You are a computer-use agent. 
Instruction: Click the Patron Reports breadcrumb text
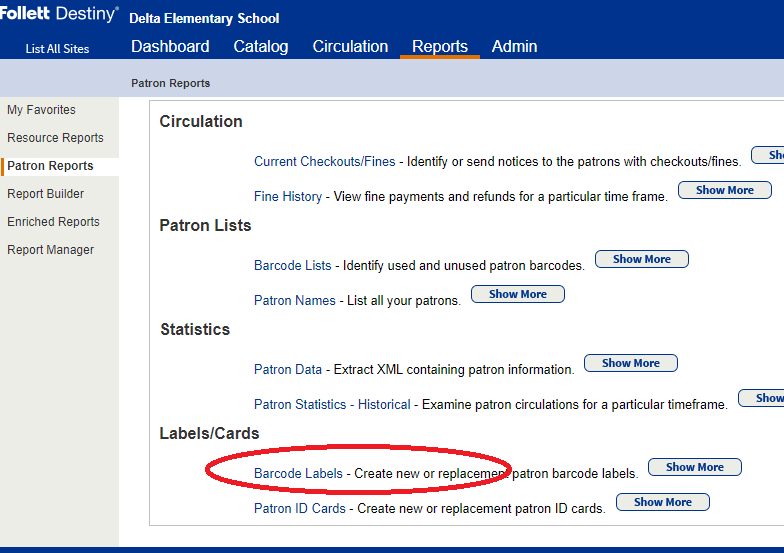pos(170,83)
